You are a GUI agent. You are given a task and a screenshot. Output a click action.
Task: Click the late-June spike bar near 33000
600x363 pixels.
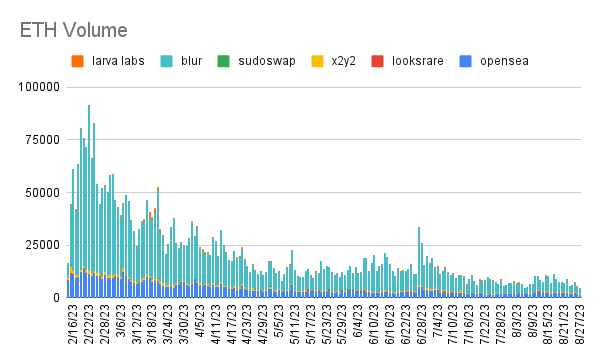pos(419,262)
